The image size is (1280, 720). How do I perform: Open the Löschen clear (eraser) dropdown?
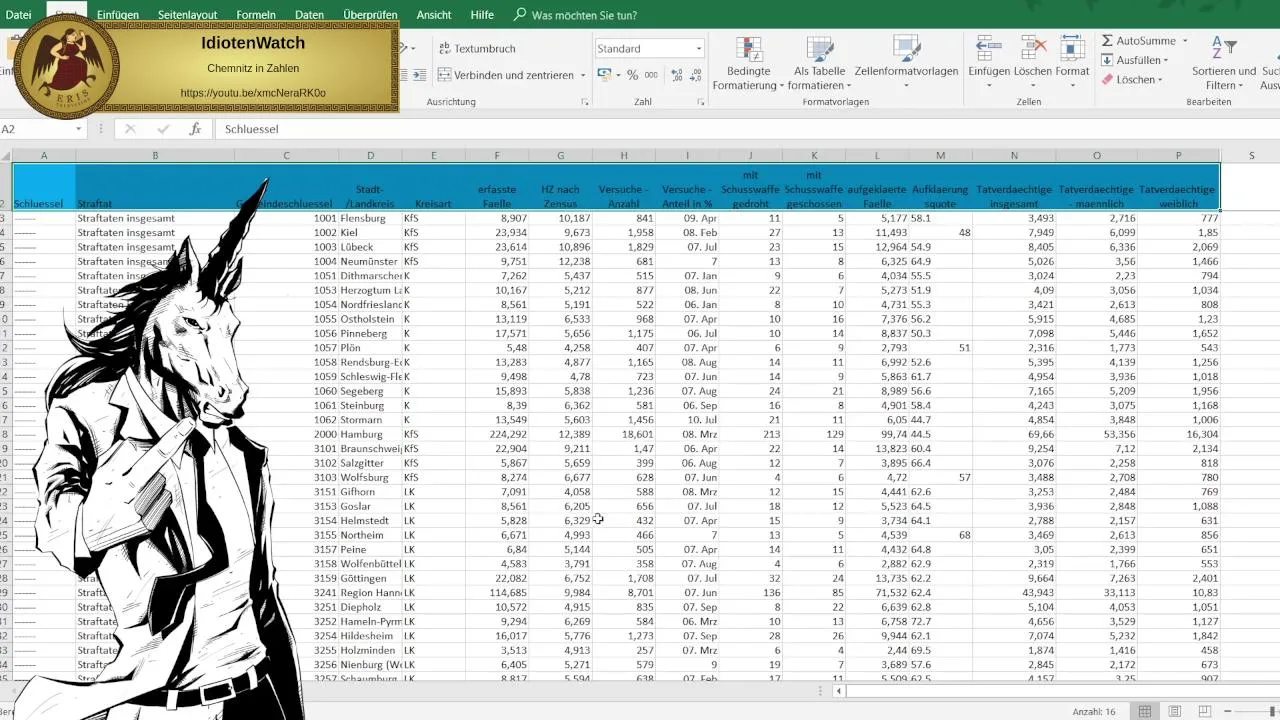[x=1133, y=79]
